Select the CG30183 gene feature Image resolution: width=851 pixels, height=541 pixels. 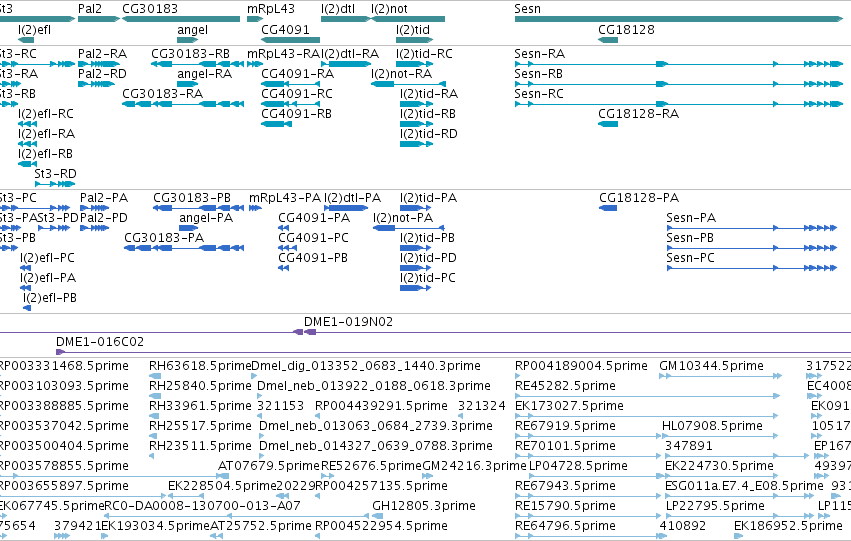point(181,19)
